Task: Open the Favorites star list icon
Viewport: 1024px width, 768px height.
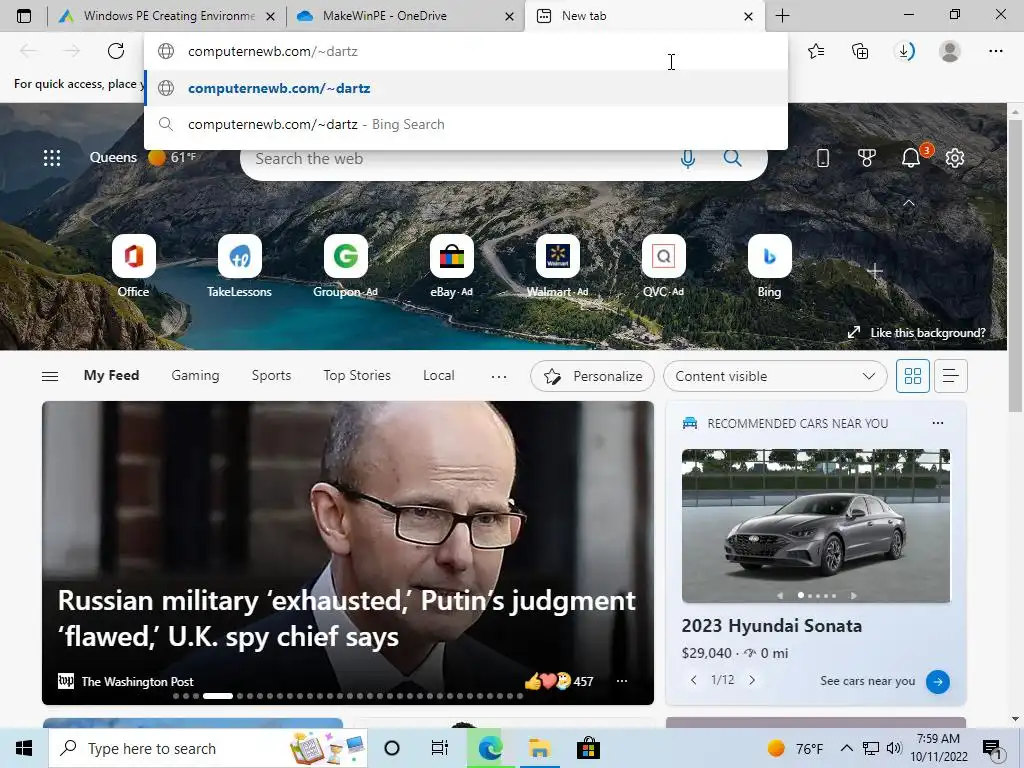Action: point(816,51)
